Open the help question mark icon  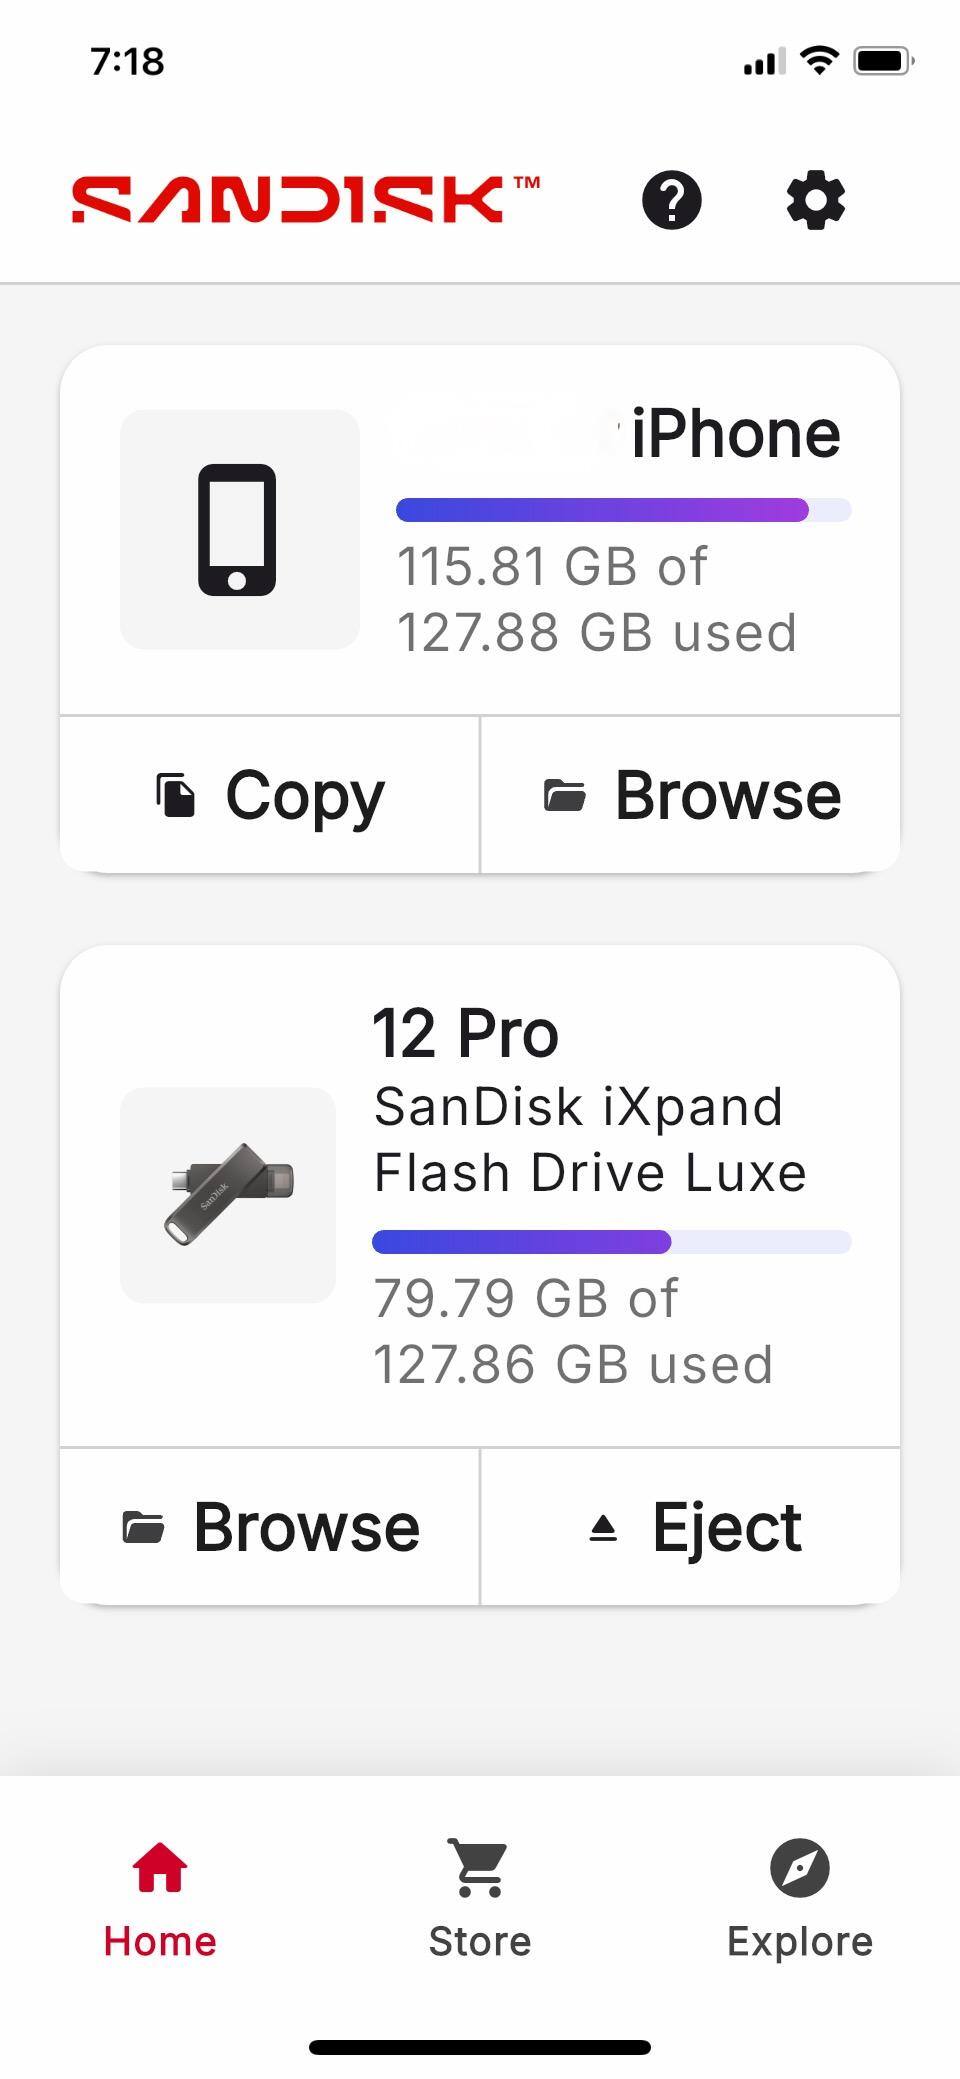pyautogui.click(x=671, y=200)
